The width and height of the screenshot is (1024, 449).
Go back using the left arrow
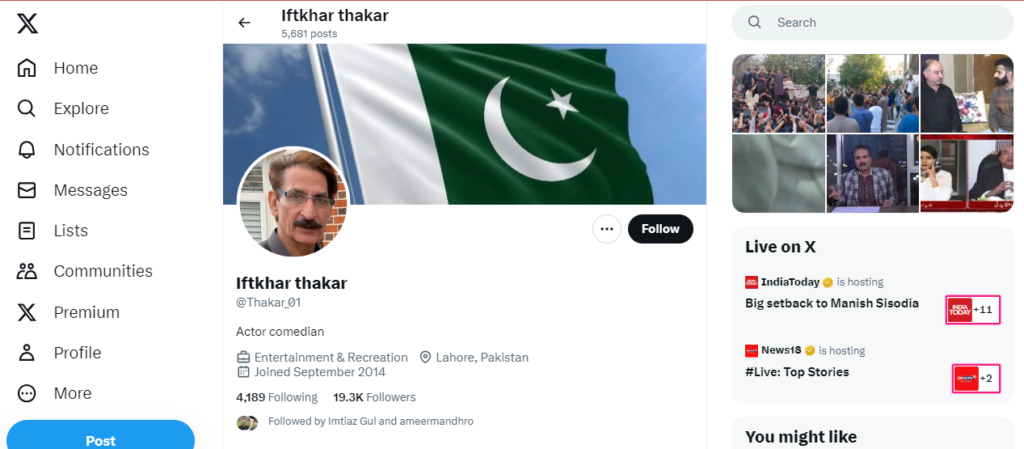[x=244, y=23]
